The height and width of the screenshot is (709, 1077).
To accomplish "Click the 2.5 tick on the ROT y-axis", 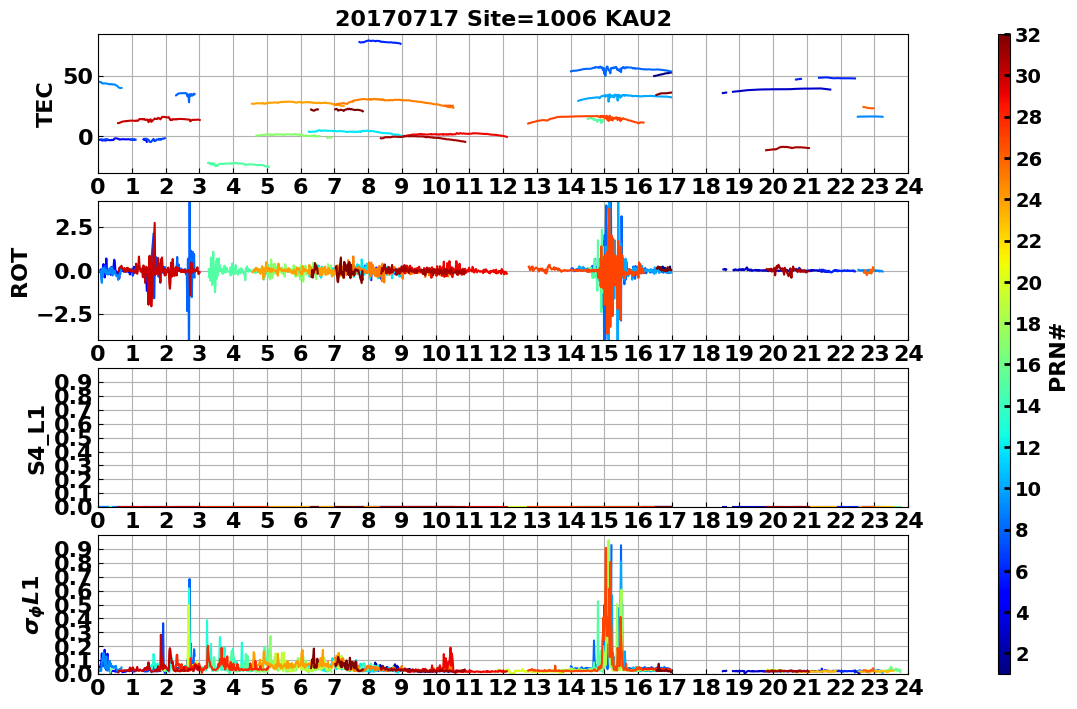I will (75, 227).
